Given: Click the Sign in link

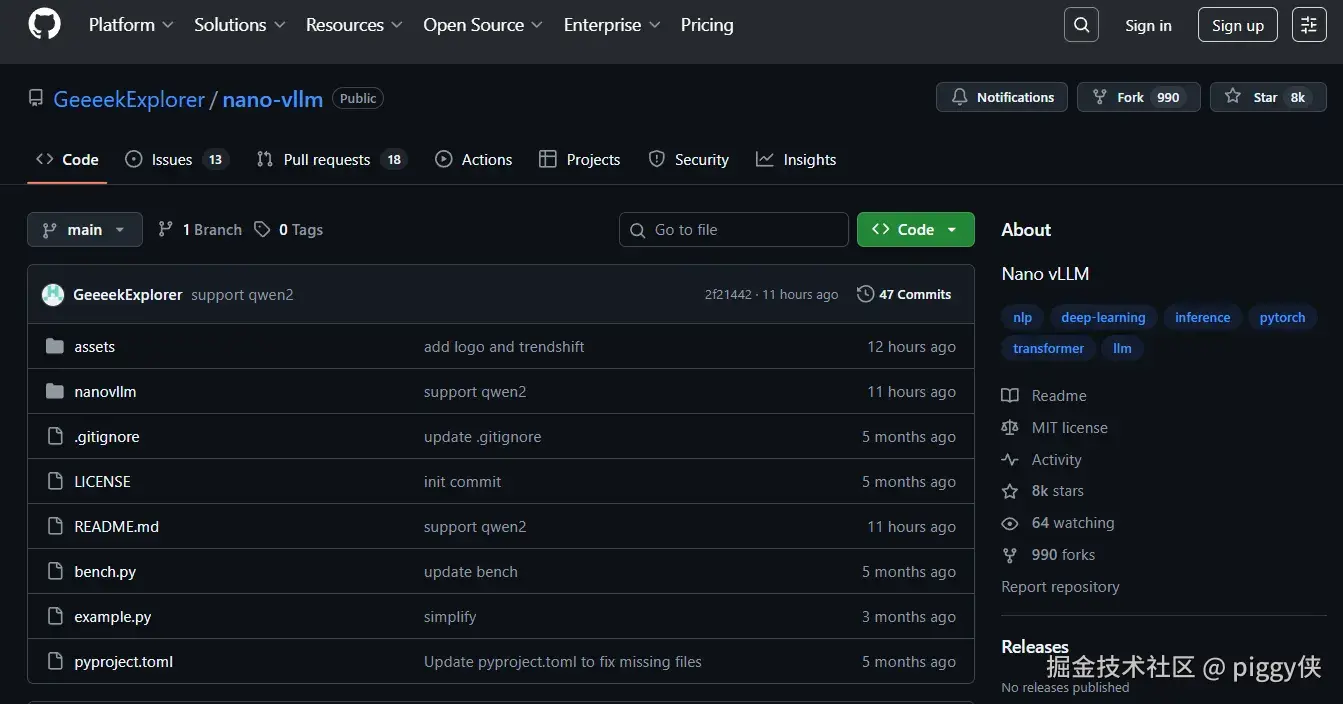Looking at the screenshot, I should click(1148, 26).
